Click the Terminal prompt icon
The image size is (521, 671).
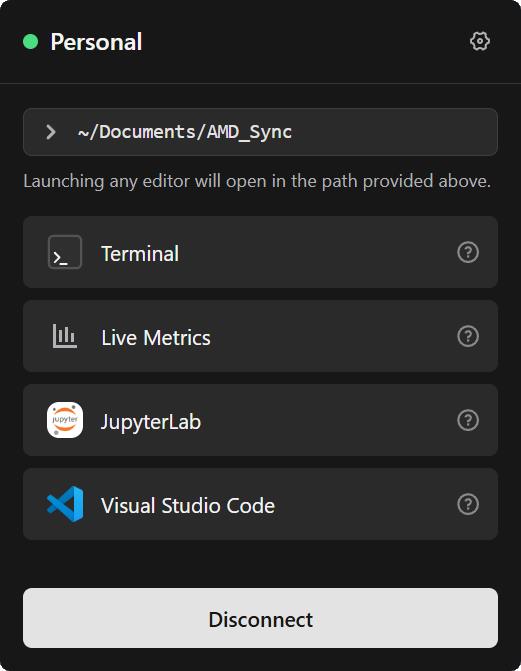(65, 252)
